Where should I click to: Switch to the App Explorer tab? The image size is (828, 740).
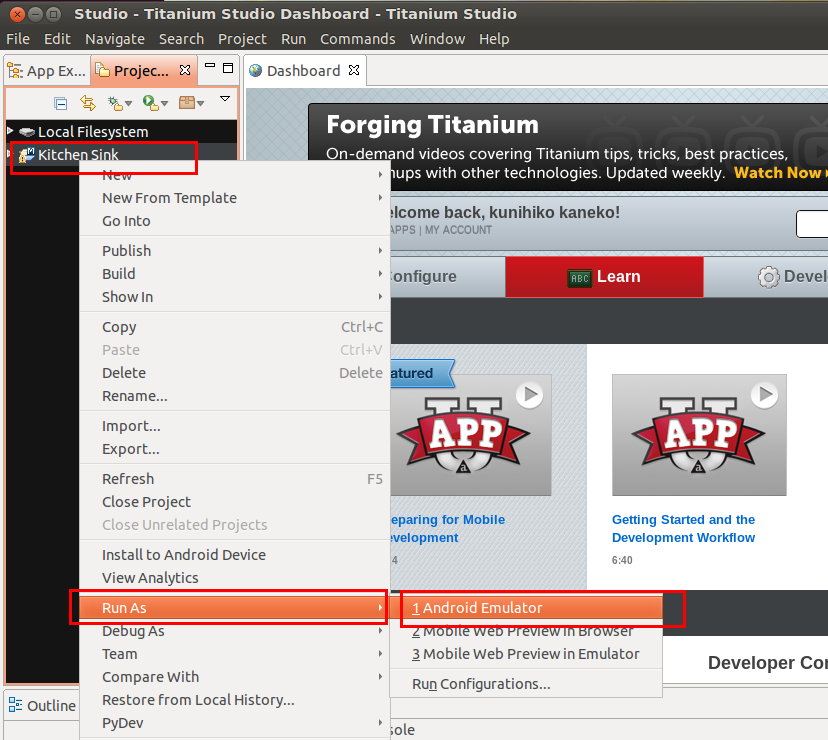[47, 71]
